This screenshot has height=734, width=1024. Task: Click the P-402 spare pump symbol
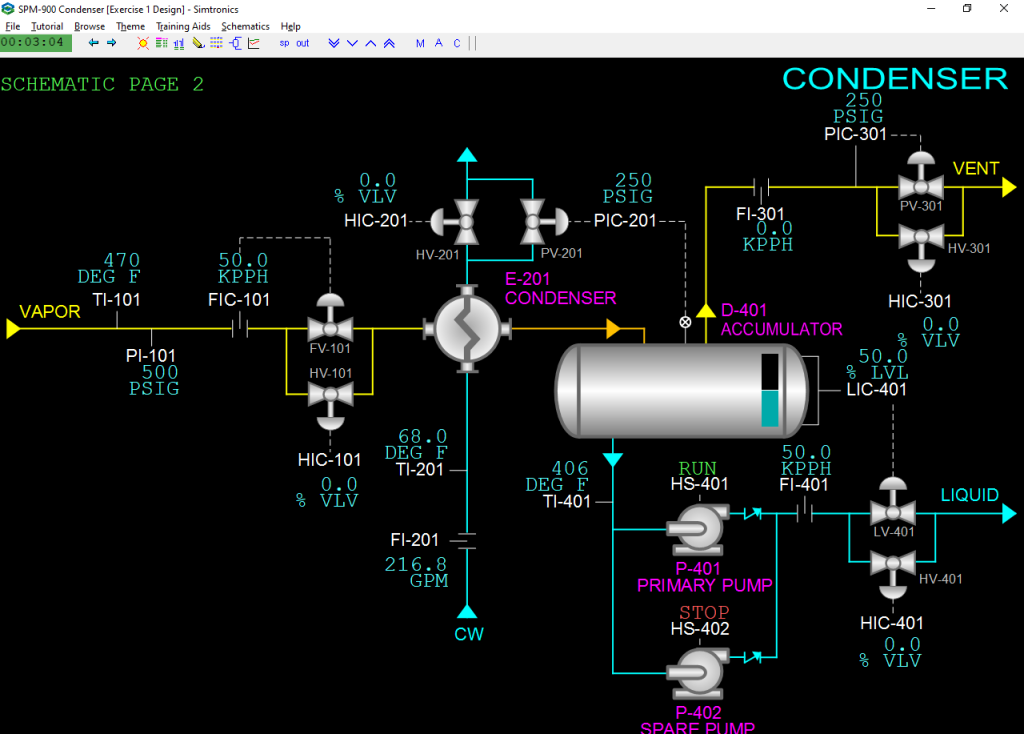[698, 674]
